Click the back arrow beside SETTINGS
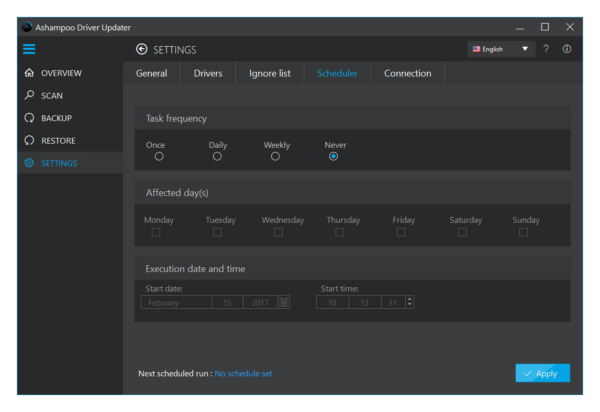 [142, 49]
